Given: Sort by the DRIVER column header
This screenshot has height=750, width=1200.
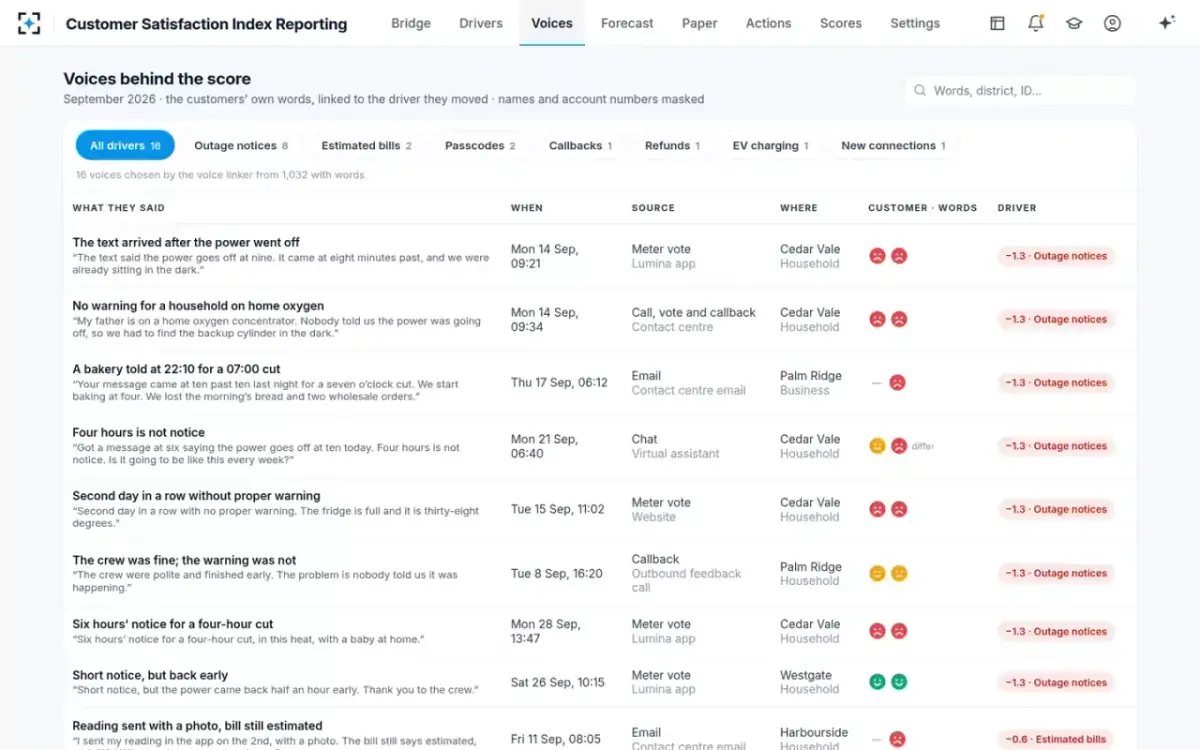Looking at the screenshot, I should click(1017, 208).
